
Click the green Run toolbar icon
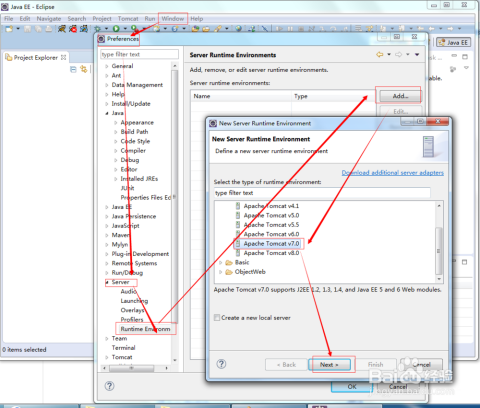click(x=116, y=29)
